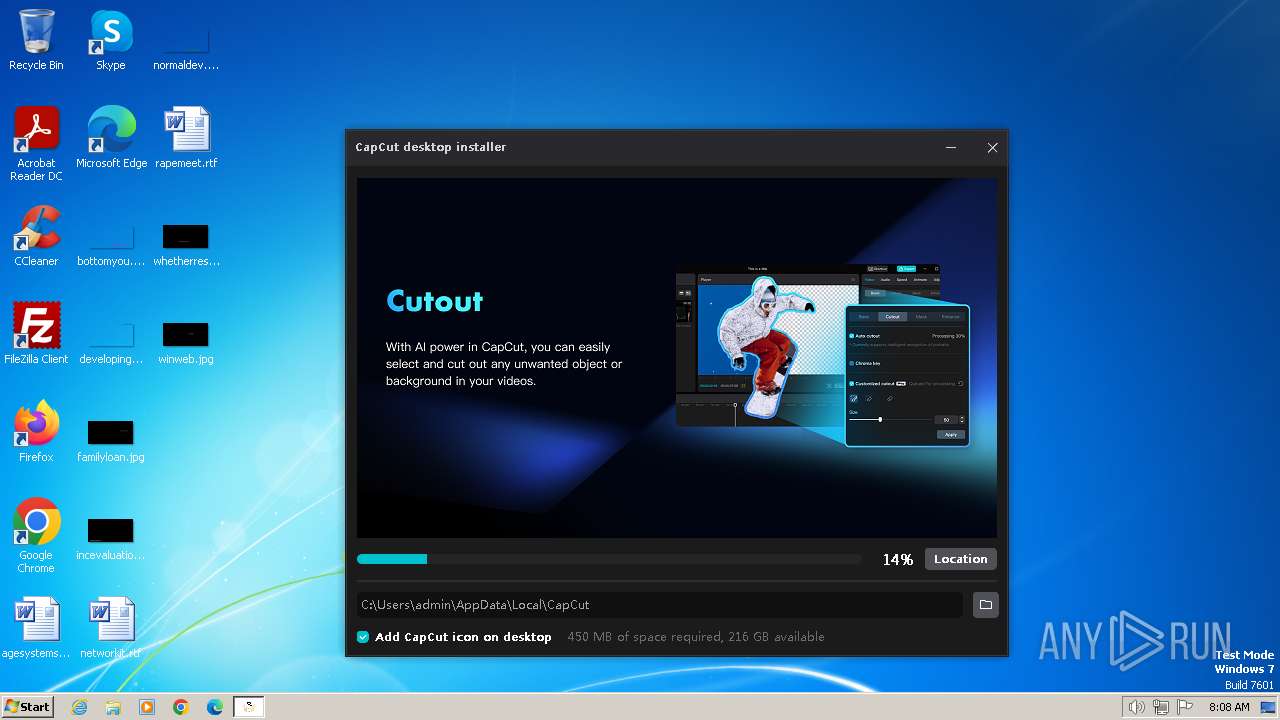Select the FileZilla Client shortcut
Viewport: 1280px width, 720px height.
36,334
